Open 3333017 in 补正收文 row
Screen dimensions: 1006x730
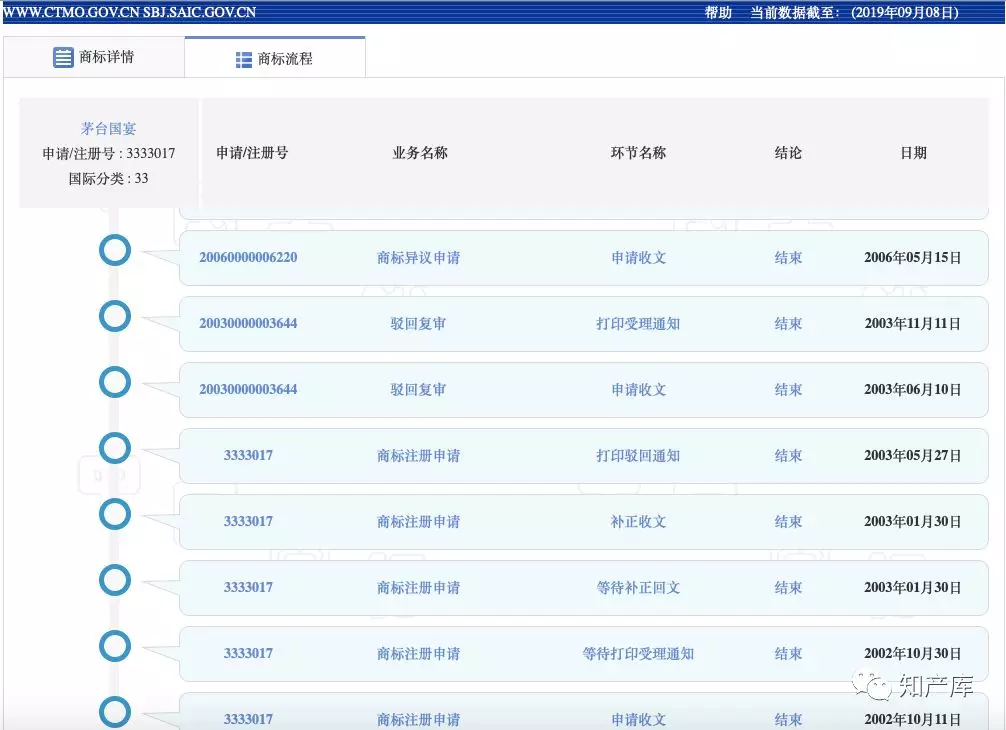coord(248,522)
